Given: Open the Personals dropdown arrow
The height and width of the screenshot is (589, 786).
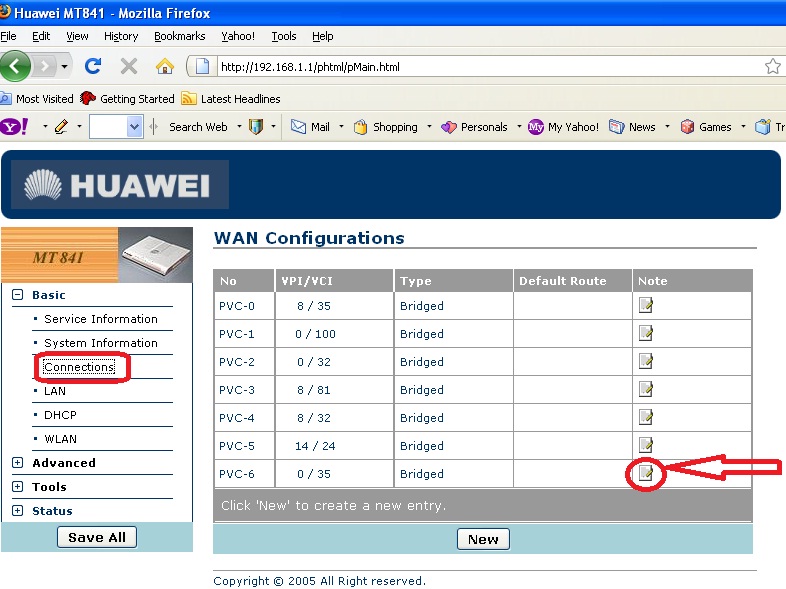Looking at the screenshot, I should point(519,127).
